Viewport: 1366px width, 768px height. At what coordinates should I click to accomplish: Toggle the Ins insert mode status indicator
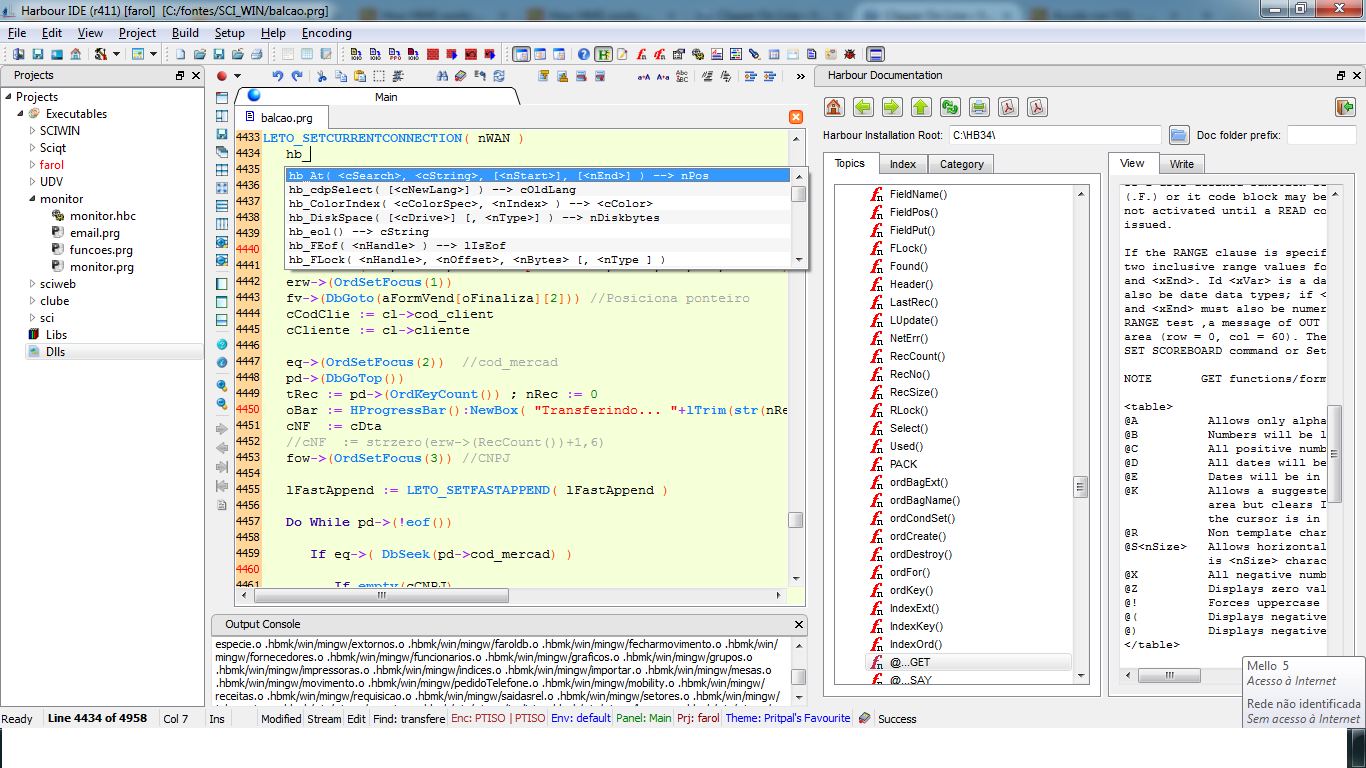(x=217, y=719)
